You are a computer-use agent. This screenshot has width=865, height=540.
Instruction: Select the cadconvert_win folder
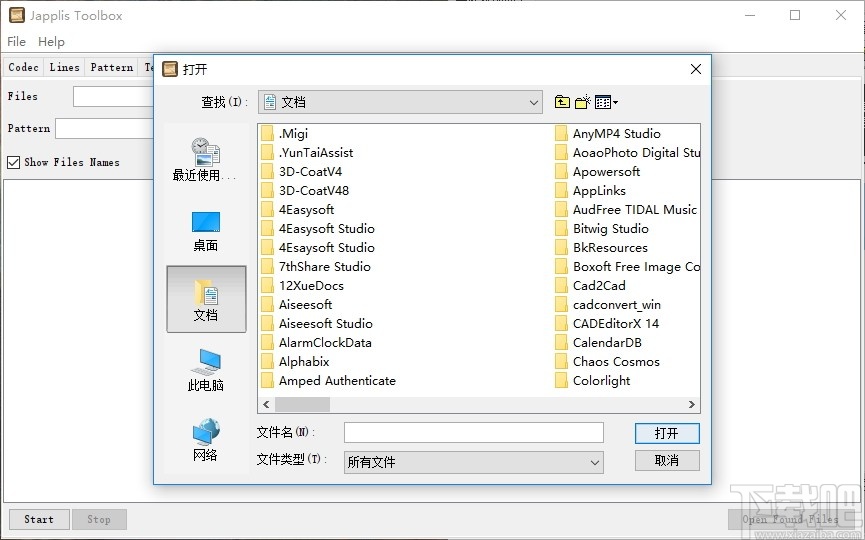tap(608, 305)
